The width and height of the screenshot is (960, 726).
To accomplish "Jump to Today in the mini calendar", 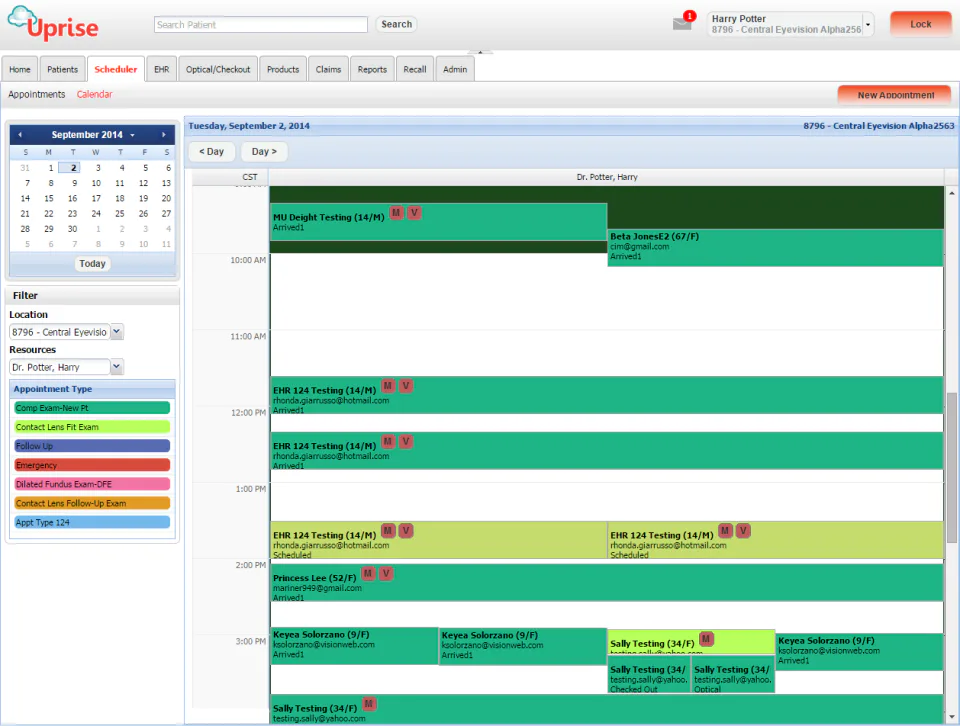I will [92, 263].
